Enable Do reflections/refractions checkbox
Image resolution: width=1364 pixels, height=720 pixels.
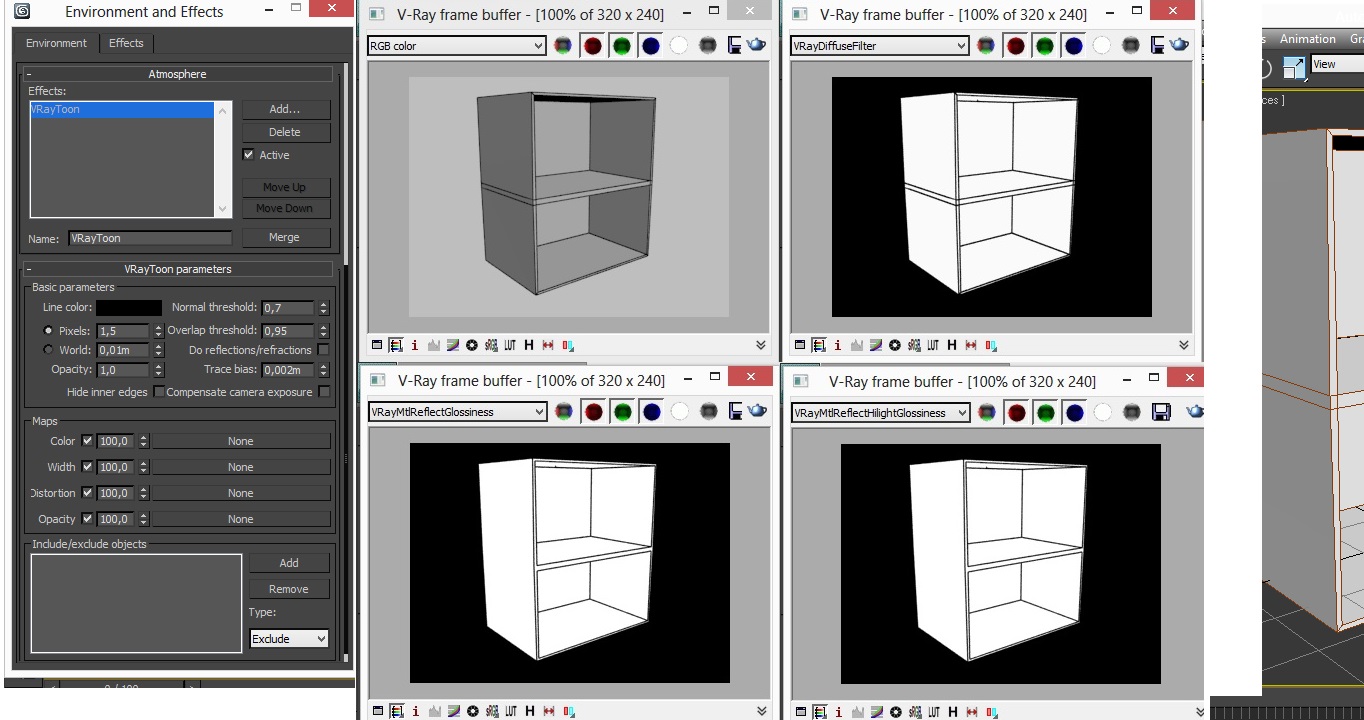pos(324,350)
